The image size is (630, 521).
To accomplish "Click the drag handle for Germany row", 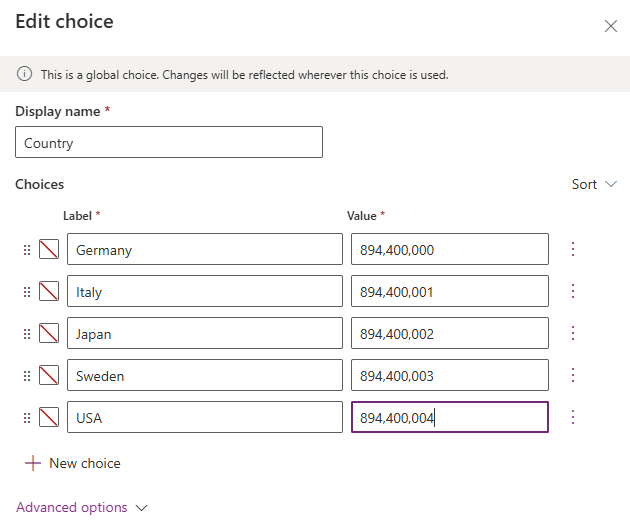I will click(27, 250).
